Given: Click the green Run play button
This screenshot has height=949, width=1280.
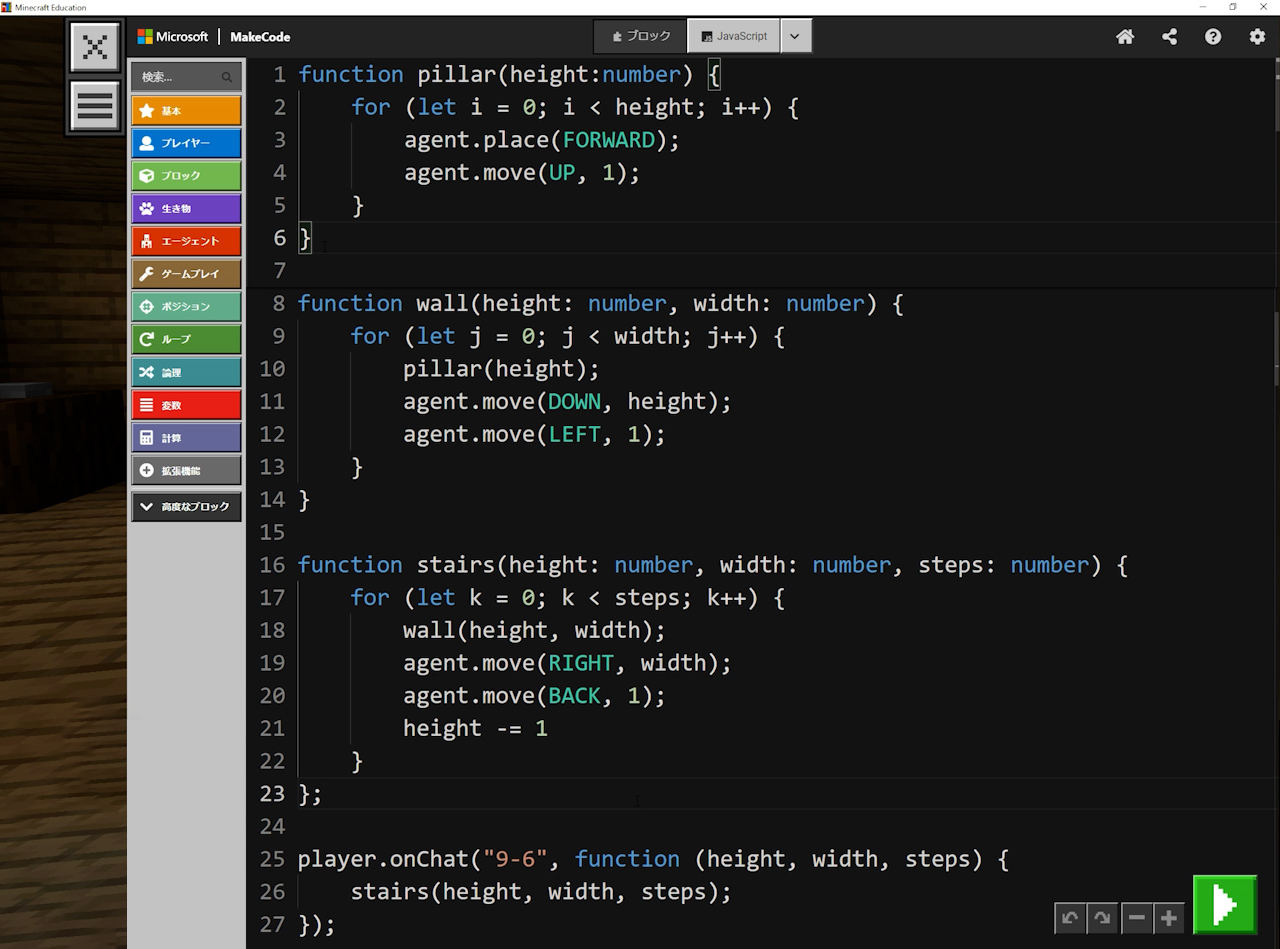Looking at the screenshot, I should (x=1224, y=904).
